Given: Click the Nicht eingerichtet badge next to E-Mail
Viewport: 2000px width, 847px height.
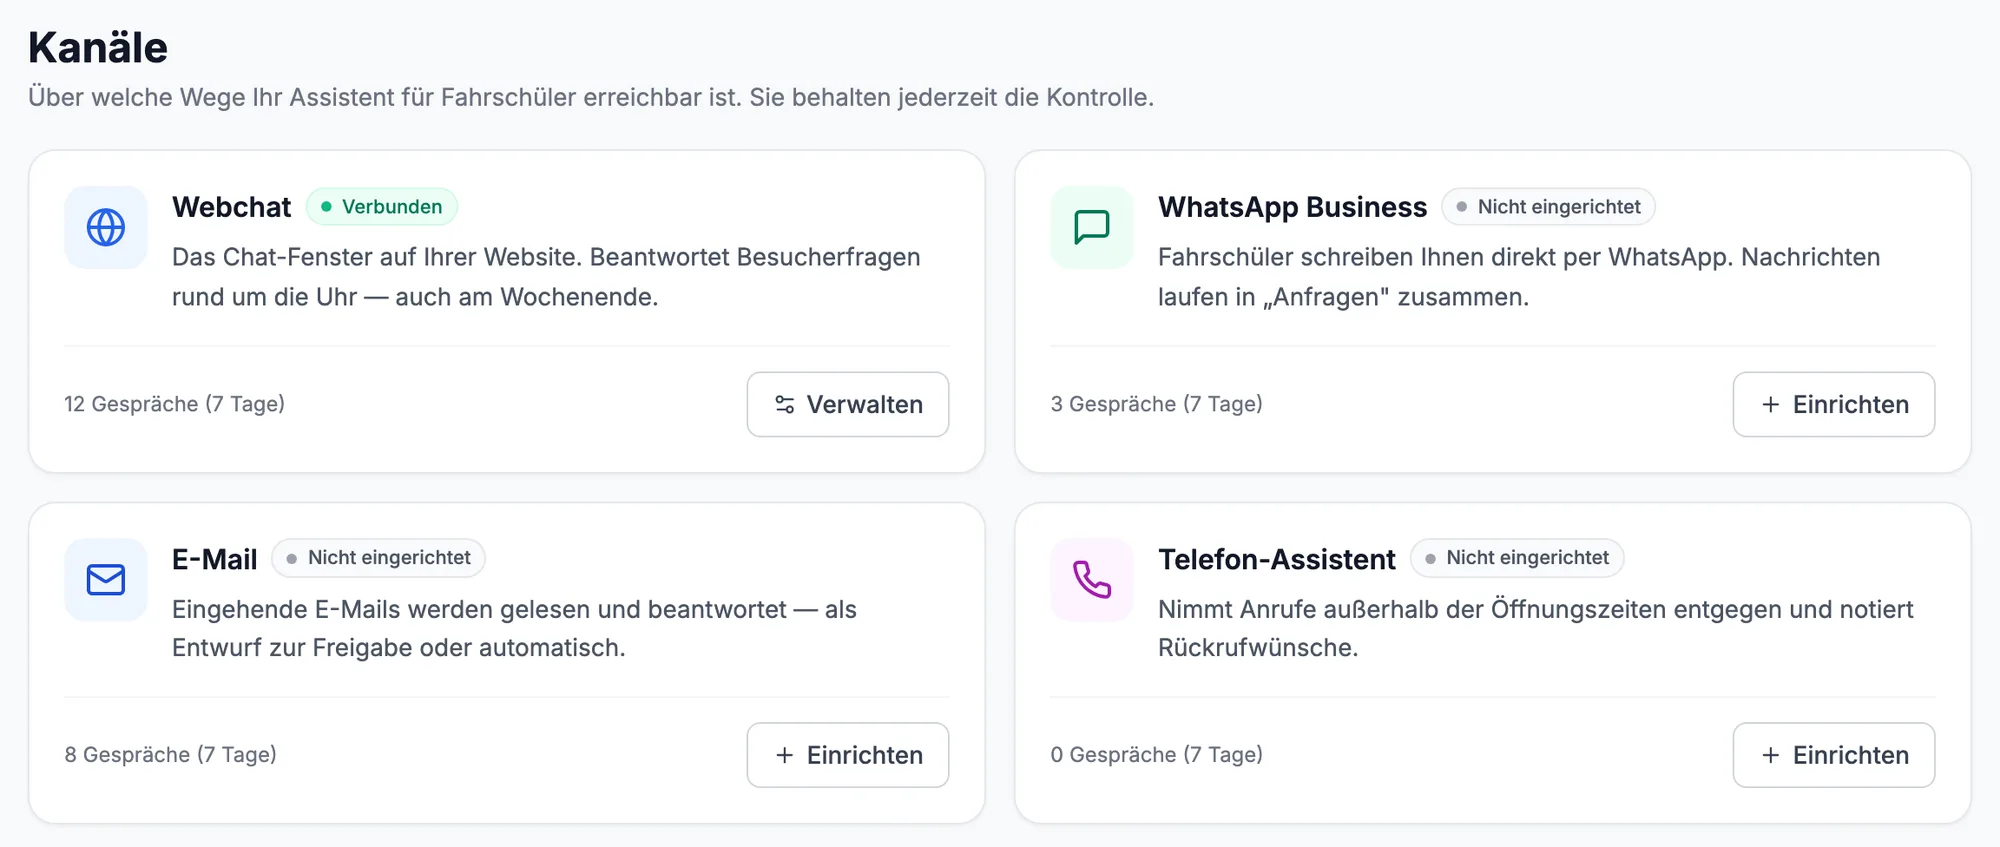Looking at the screenshot, I should coord(378,558).
